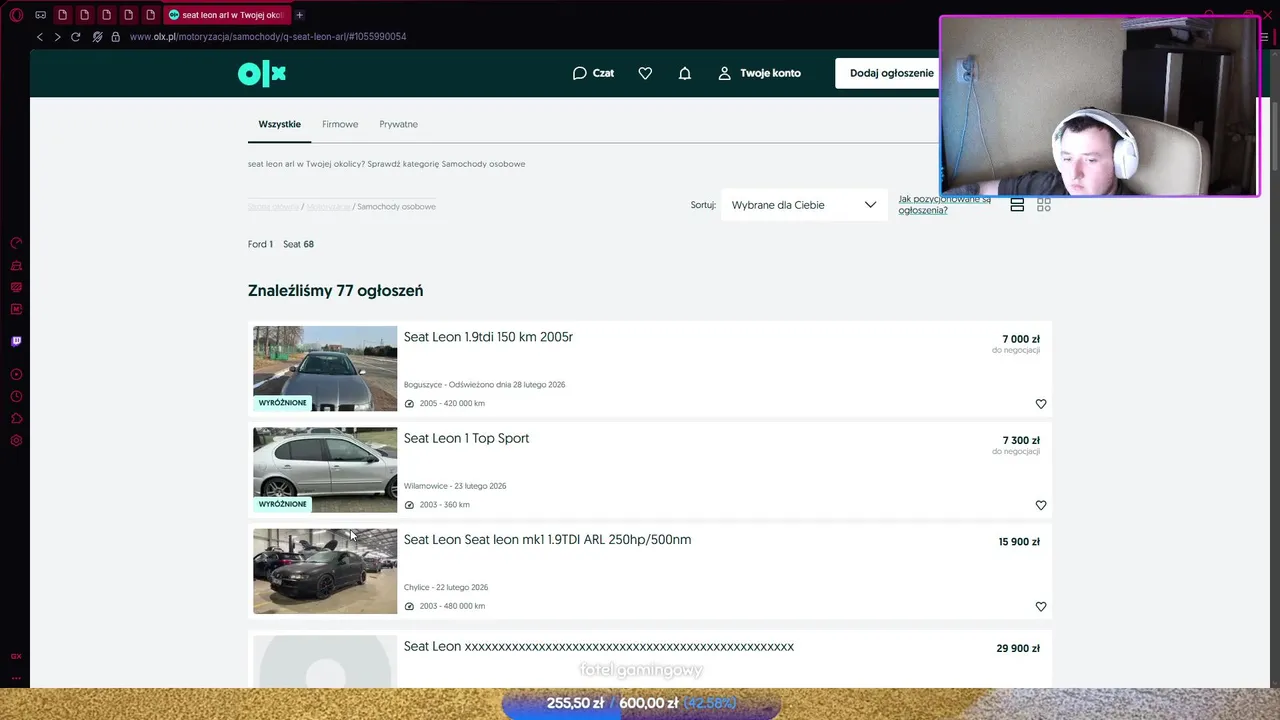Click the 2003 - 480 000 km mileage text
Image resolution: width=1280 pixels, height=720 pixels.
point(452,606)
